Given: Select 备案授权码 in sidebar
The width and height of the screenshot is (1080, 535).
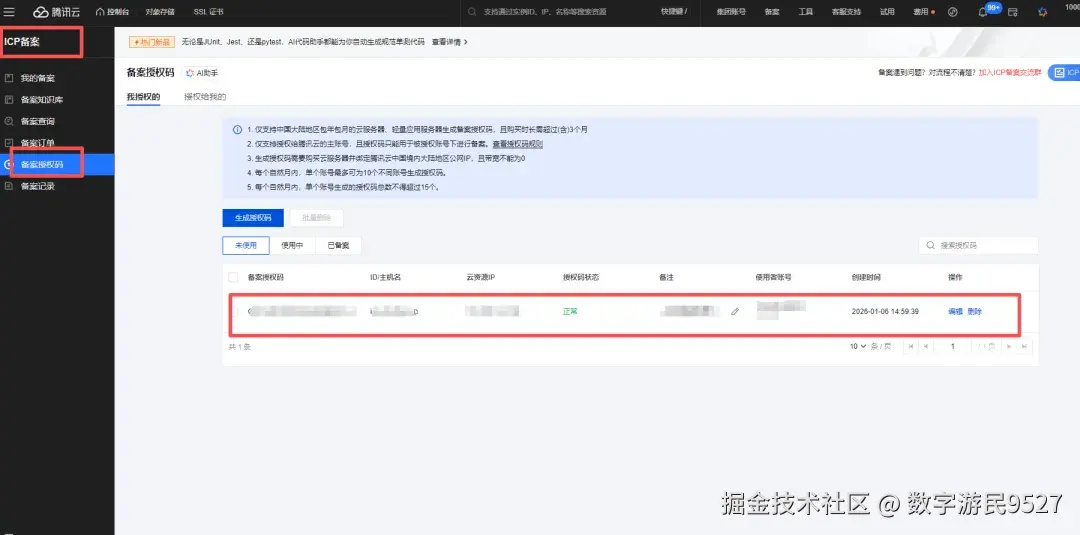Looking at the screenshot, I should pyautogui.click(x=57, y=165).
